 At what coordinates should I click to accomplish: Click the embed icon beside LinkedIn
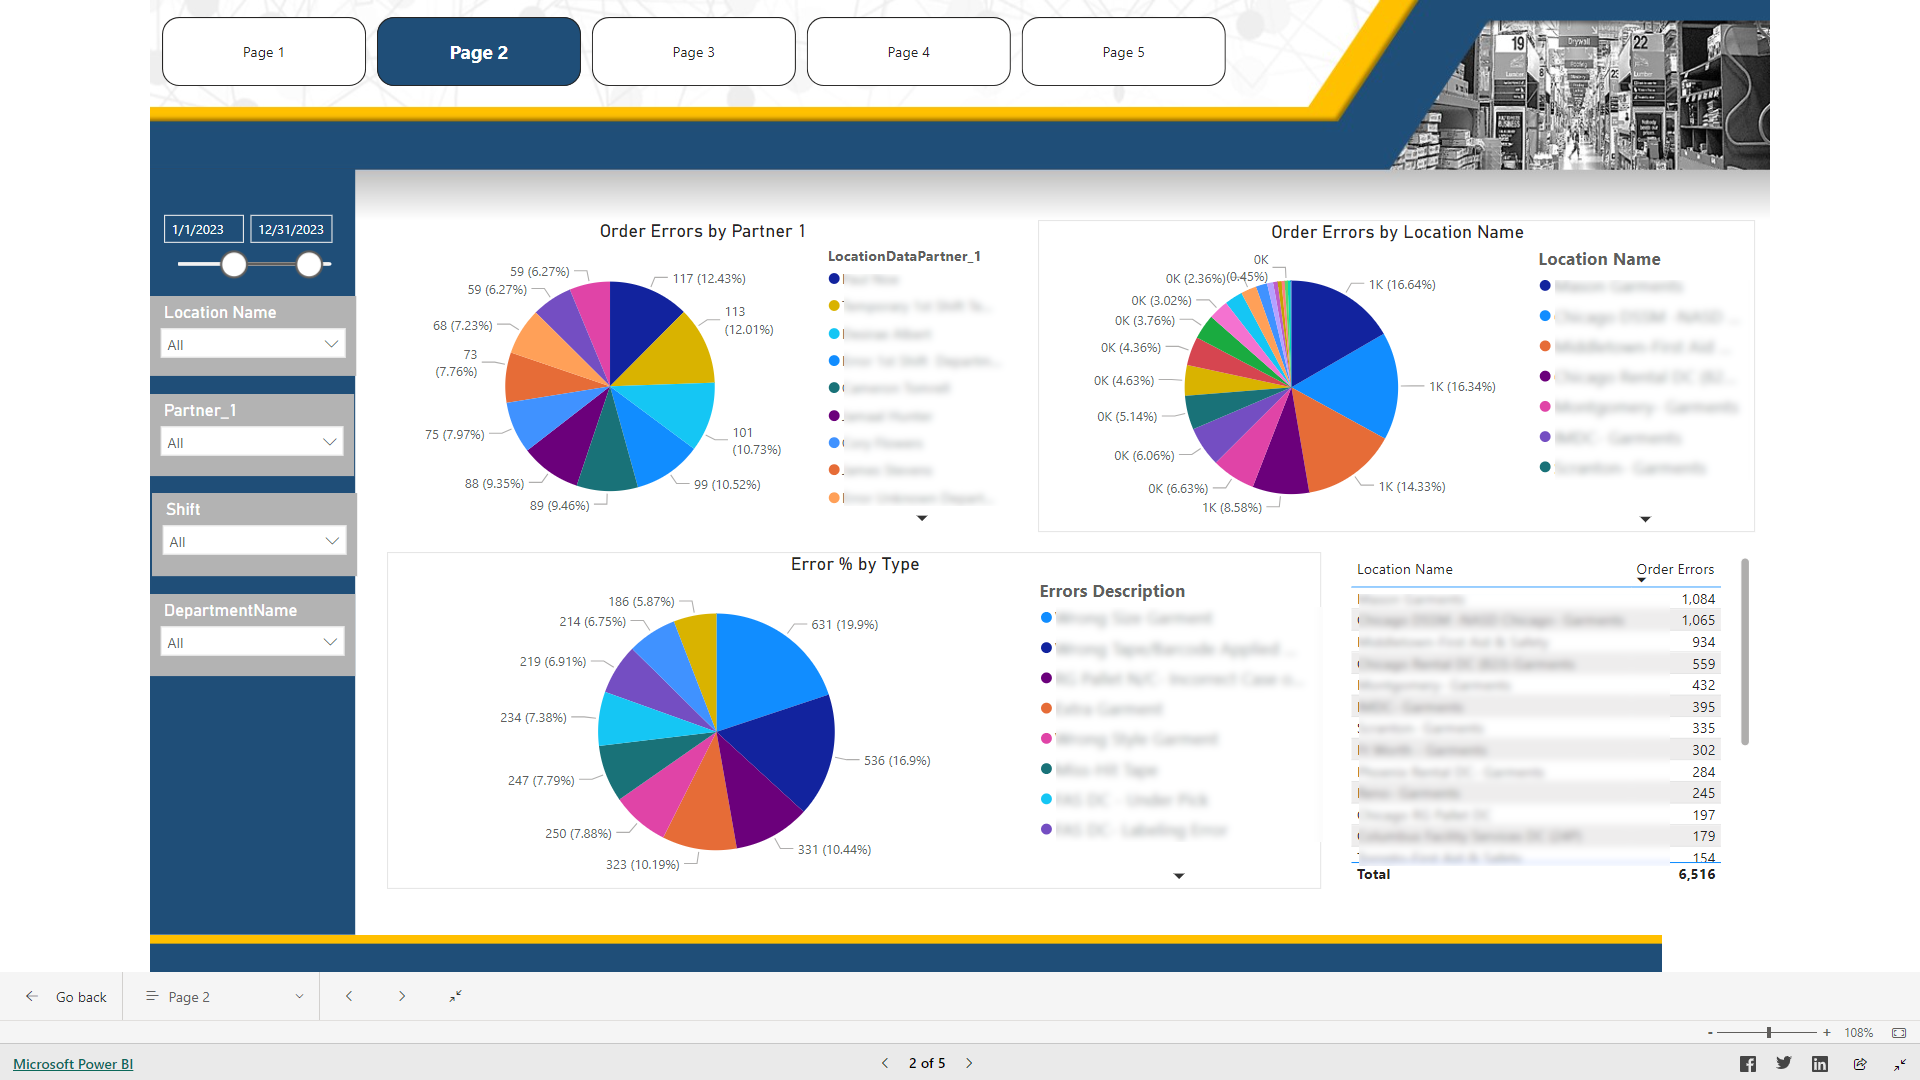(1859, 1063)
